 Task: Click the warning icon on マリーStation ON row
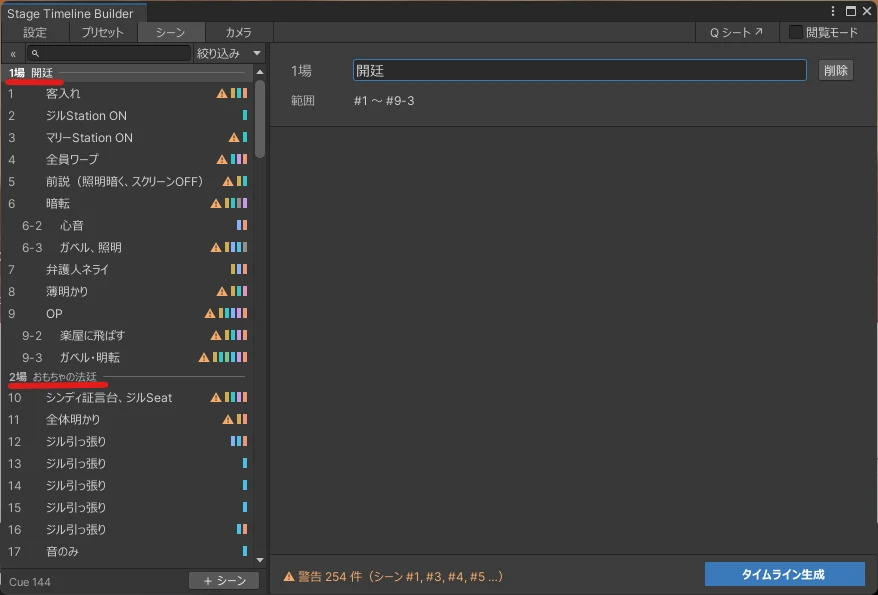coord(234,138)
